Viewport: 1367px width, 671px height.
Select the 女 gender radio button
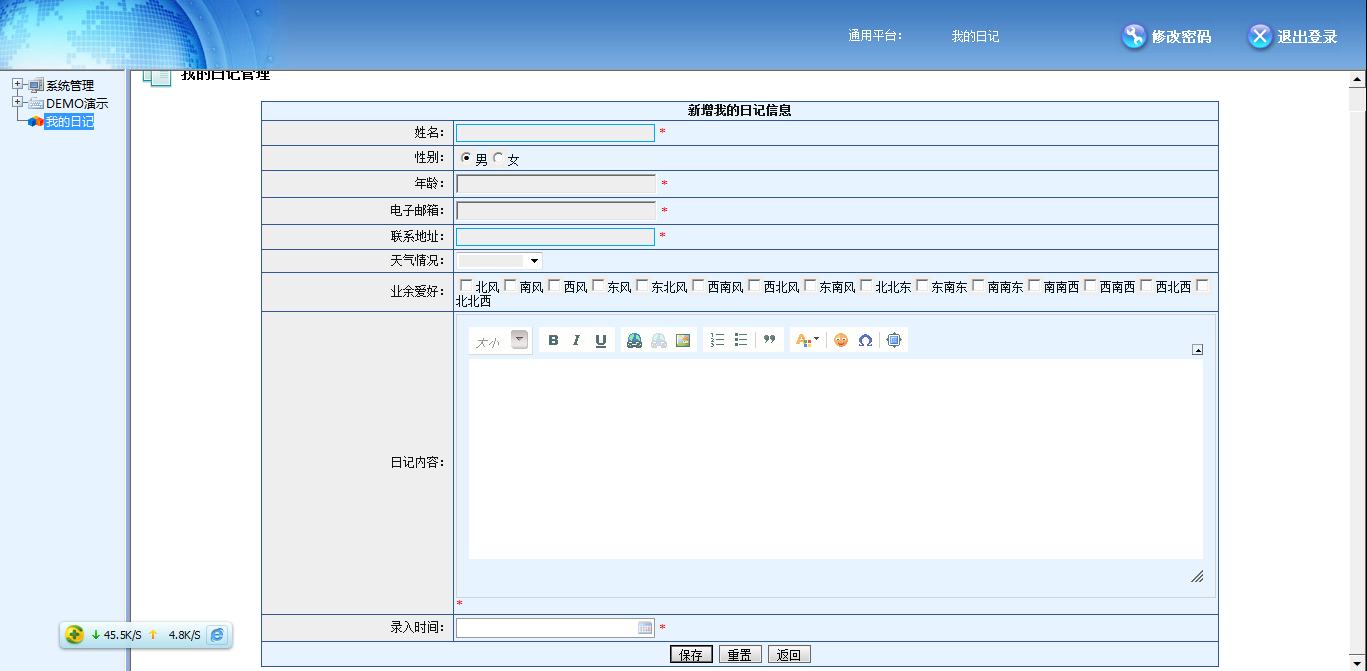(x=498, y=158)
